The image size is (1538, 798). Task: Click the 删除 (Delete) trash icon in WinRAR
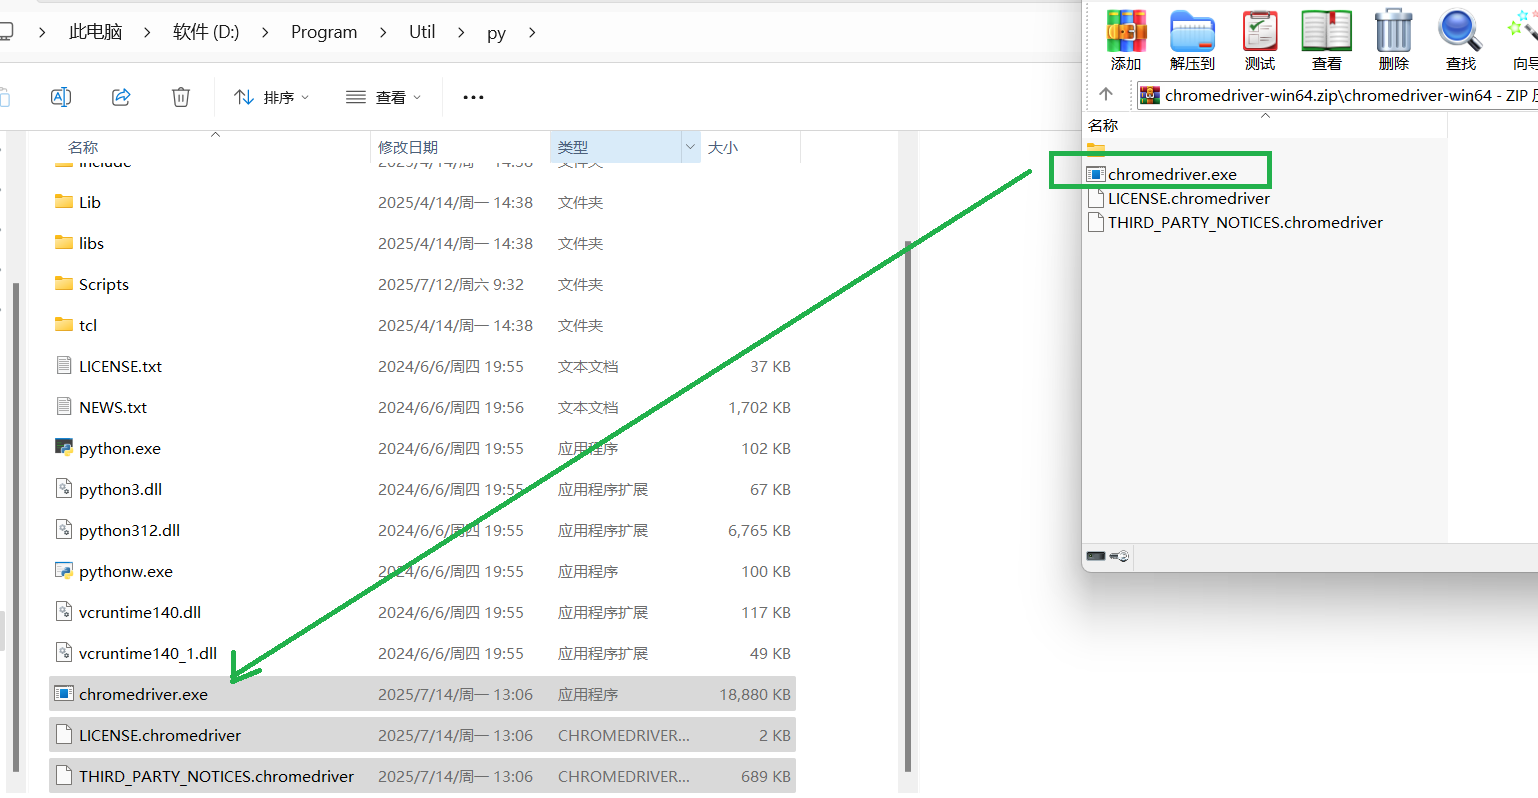[1392, 40]
